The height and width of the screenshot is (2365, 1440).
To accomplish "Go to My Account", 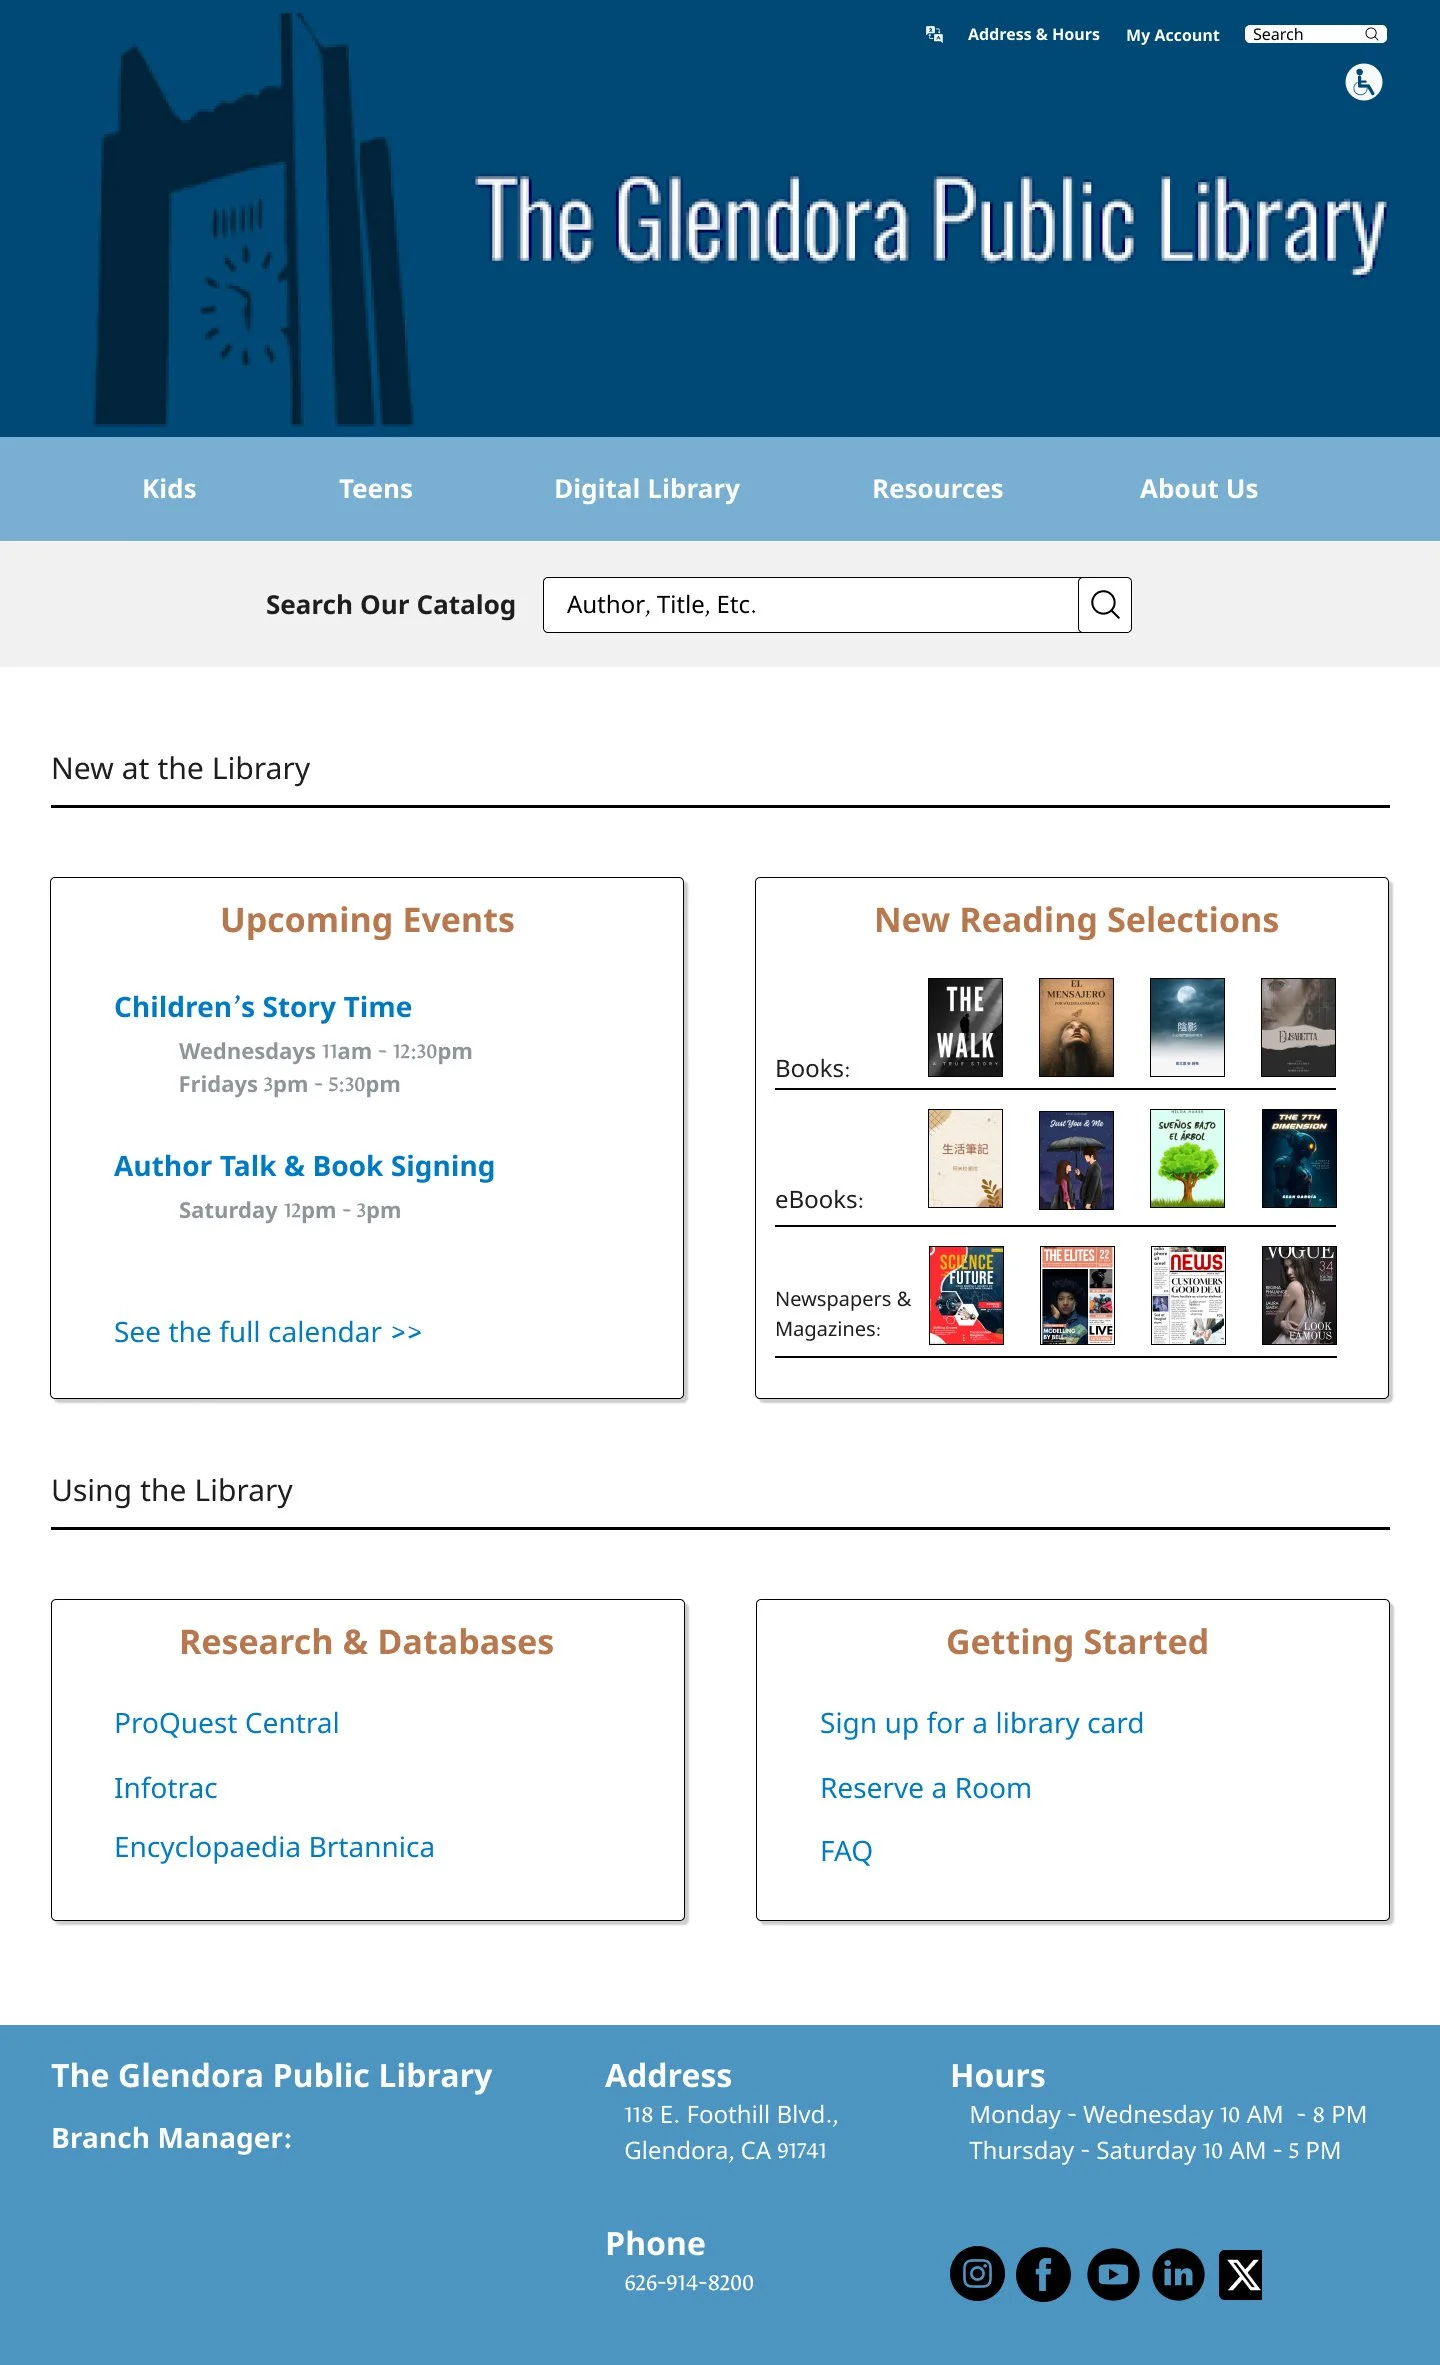I will [x=1172, y=35].
